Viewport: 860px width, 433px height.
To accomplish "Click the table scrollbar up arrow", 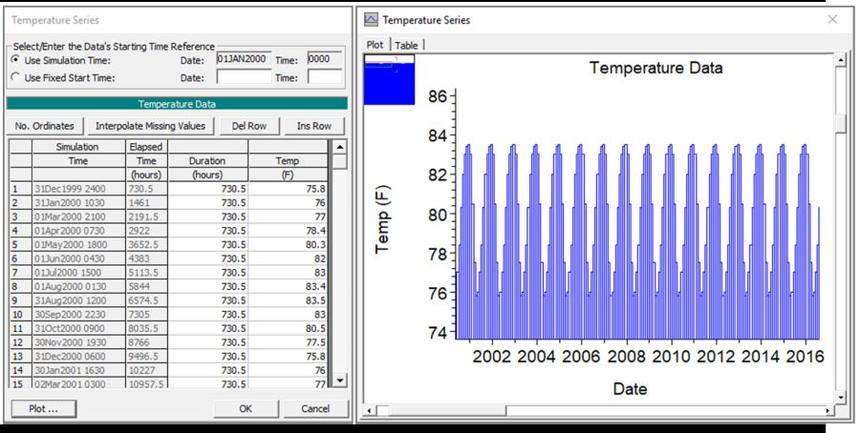I will [x=340, y=147].
